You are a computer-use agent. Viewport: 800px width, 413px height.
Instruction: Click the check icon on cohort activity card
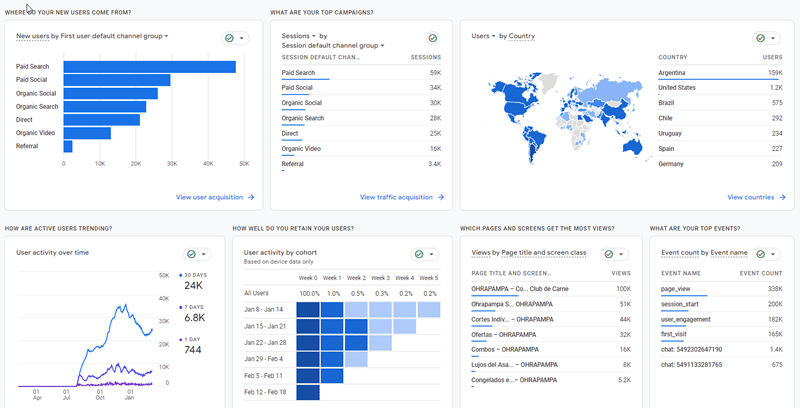coord(417,254)
